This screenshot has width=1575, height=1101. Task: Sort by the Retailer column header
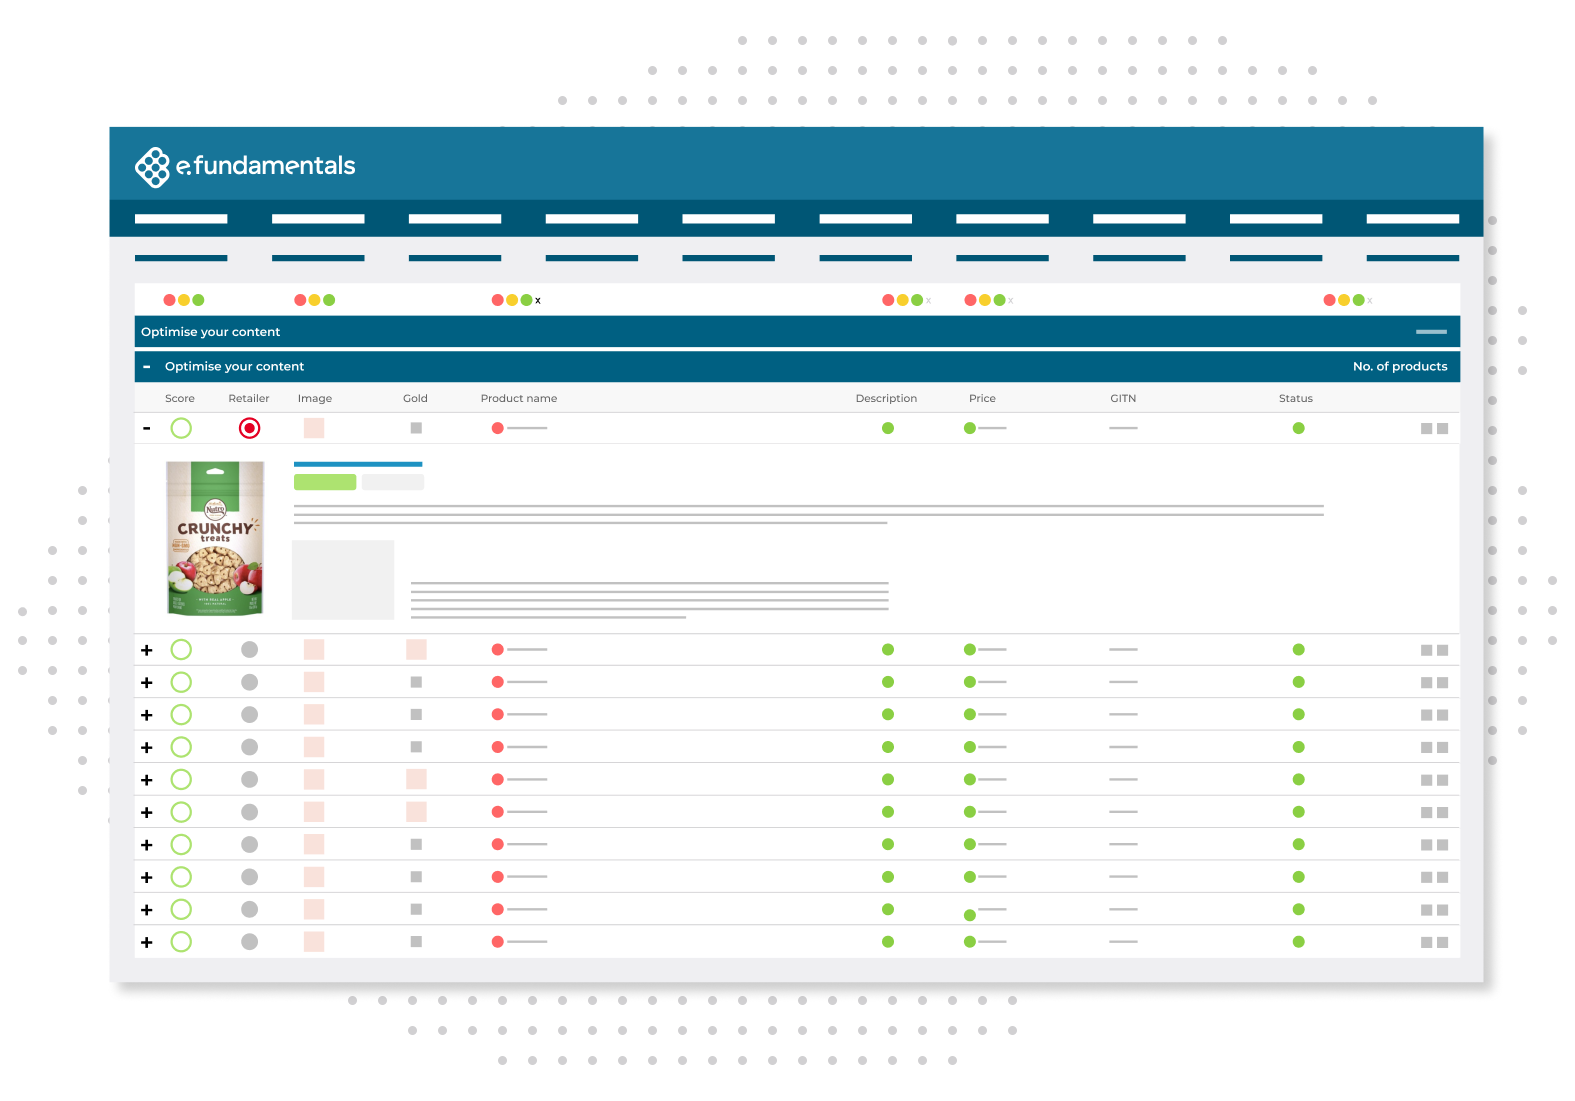tap(249, 398)
